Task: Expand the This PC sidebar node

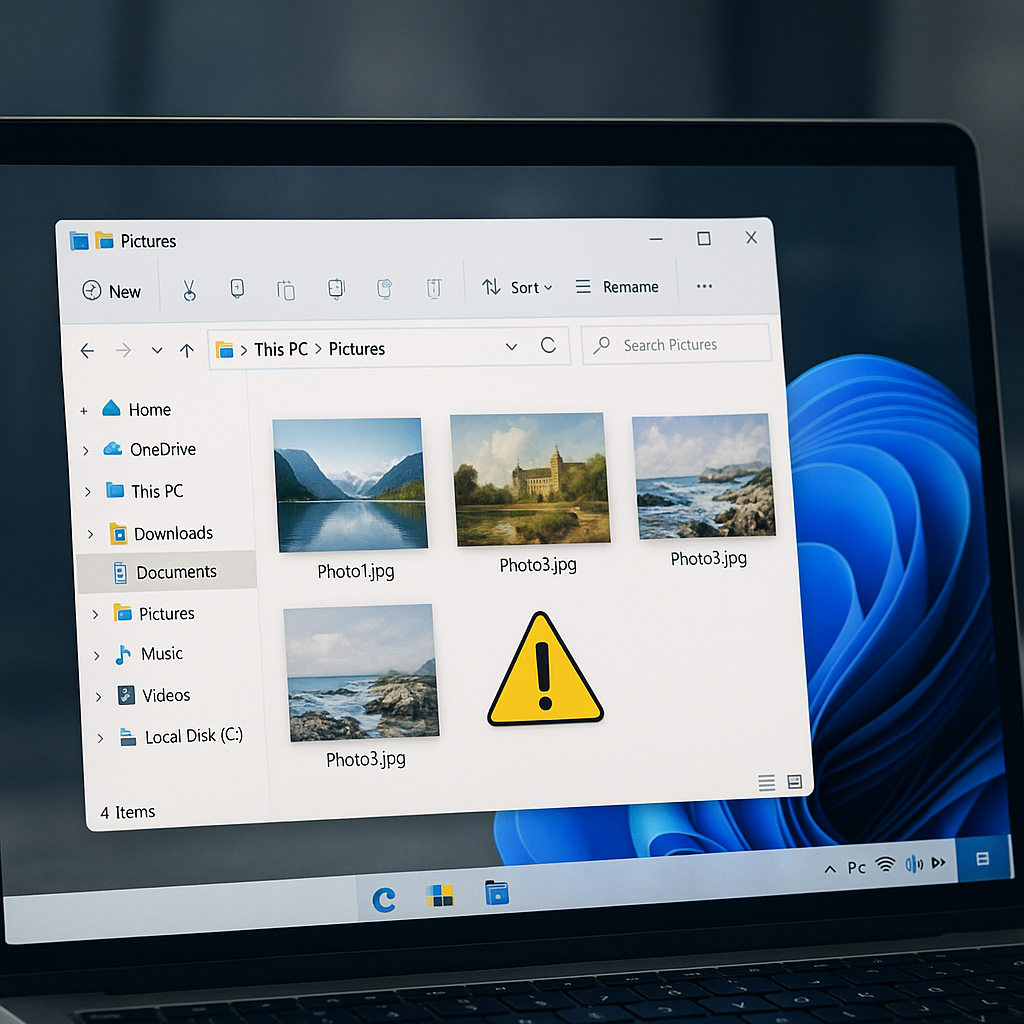Action: 88,492
